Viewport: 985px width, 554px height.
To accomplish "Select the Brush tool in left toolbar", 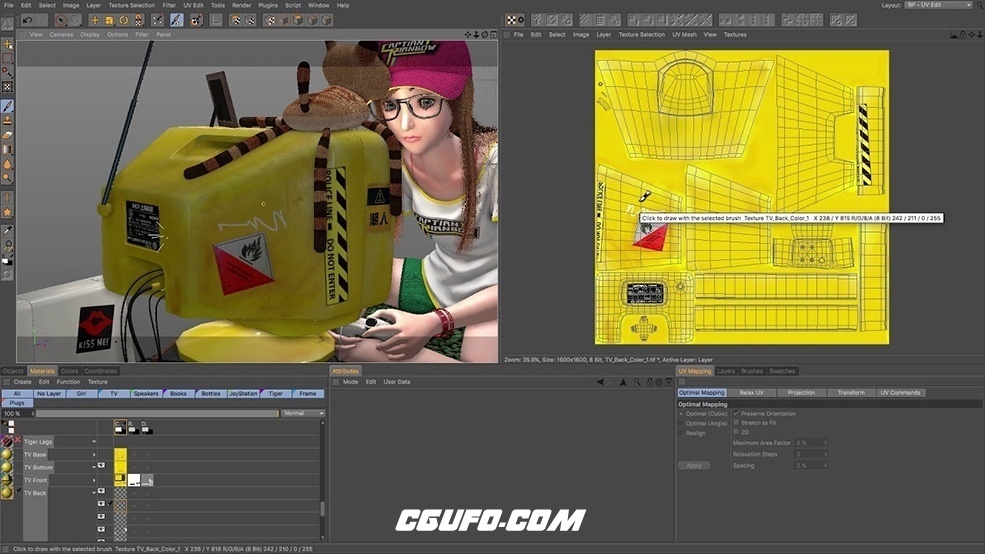I will point(7,105).
